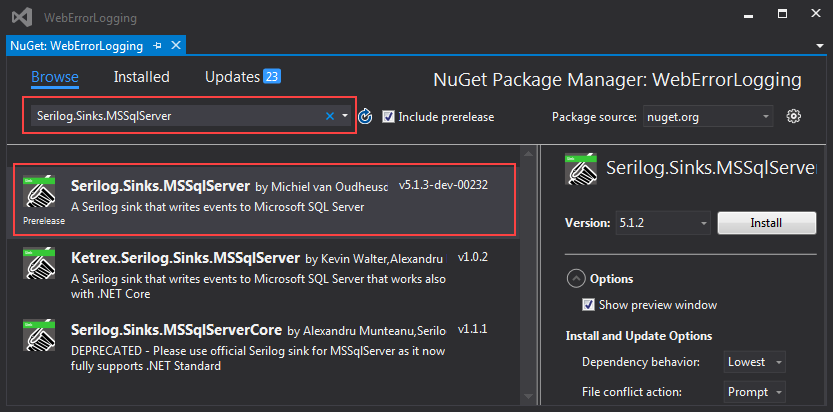Open NuGet settings gear
This screenshot has width=833, height=412.
coord(794,116)
